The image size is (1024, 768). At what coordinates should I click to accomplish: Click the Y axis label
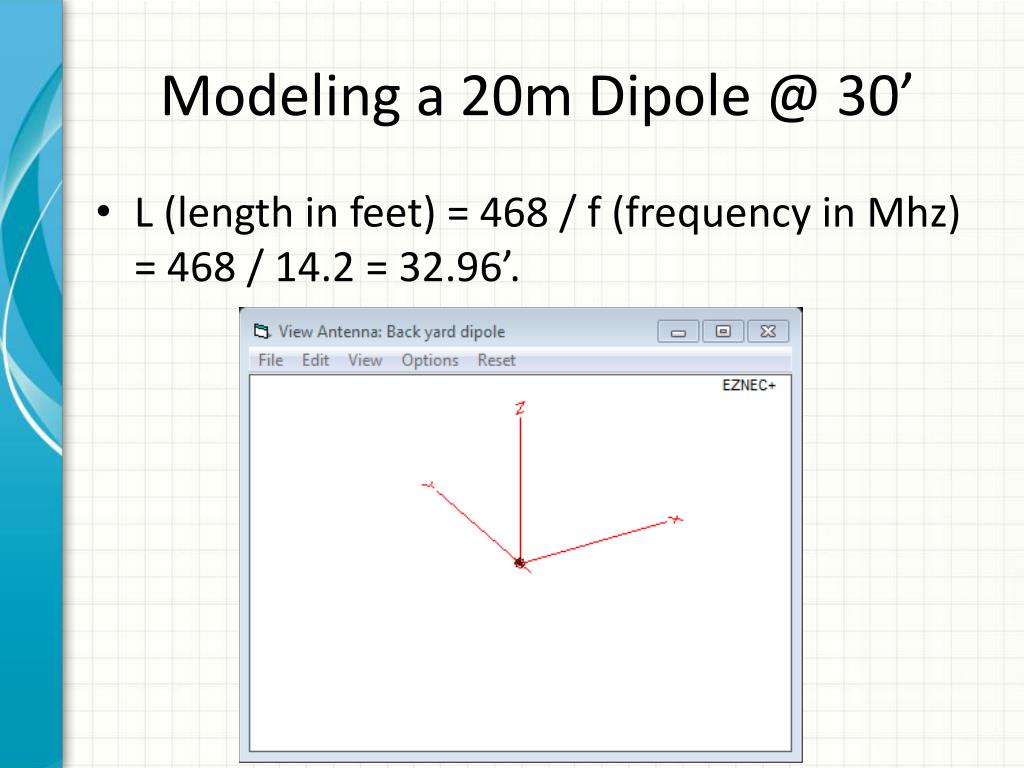(428, 485)
